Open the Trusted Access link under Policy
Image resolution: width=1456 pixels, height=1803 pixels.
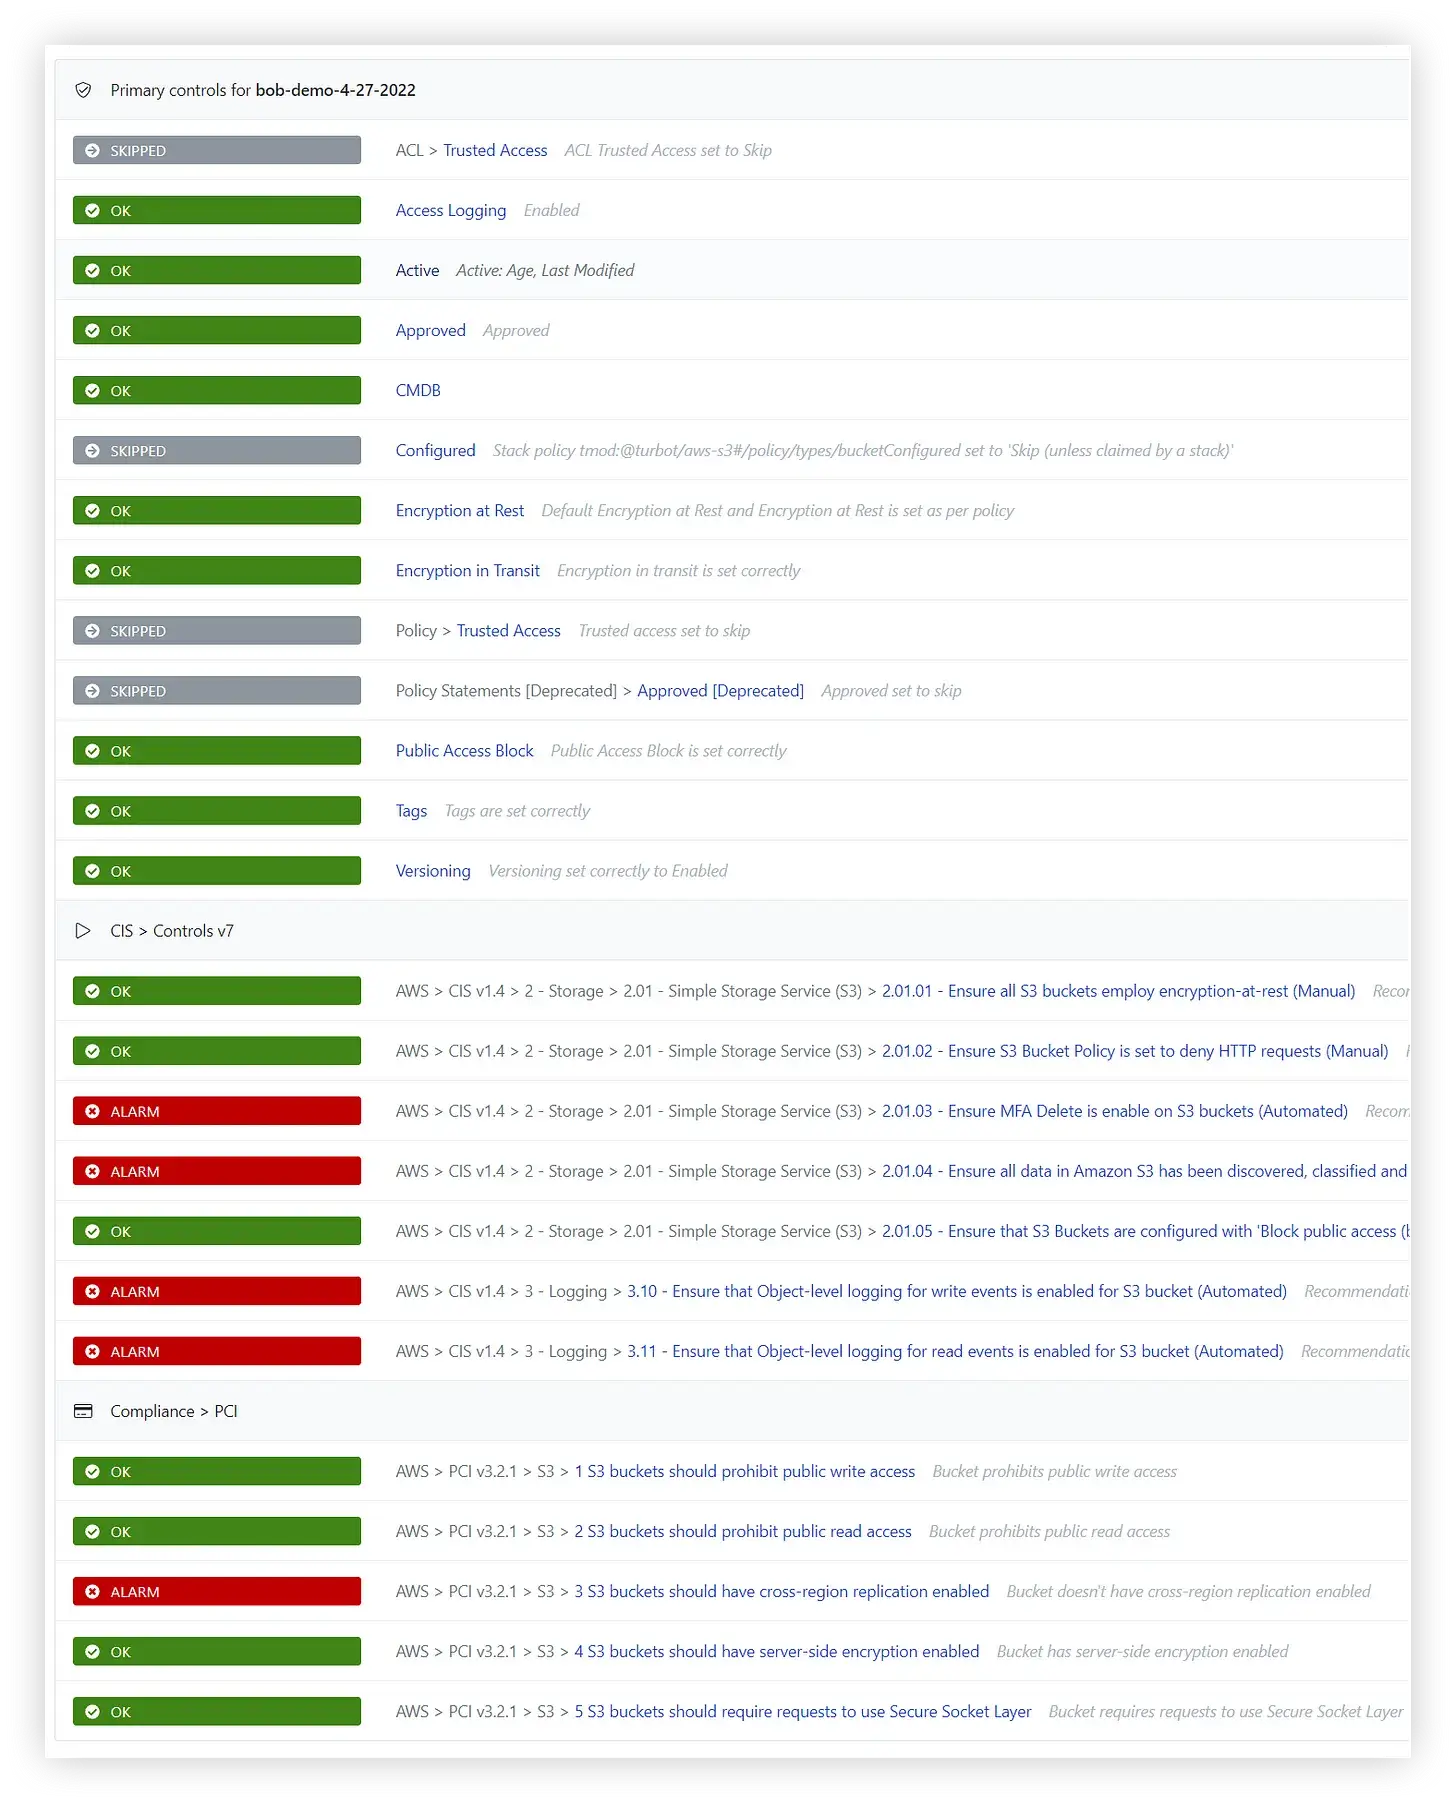click(508, 630)
